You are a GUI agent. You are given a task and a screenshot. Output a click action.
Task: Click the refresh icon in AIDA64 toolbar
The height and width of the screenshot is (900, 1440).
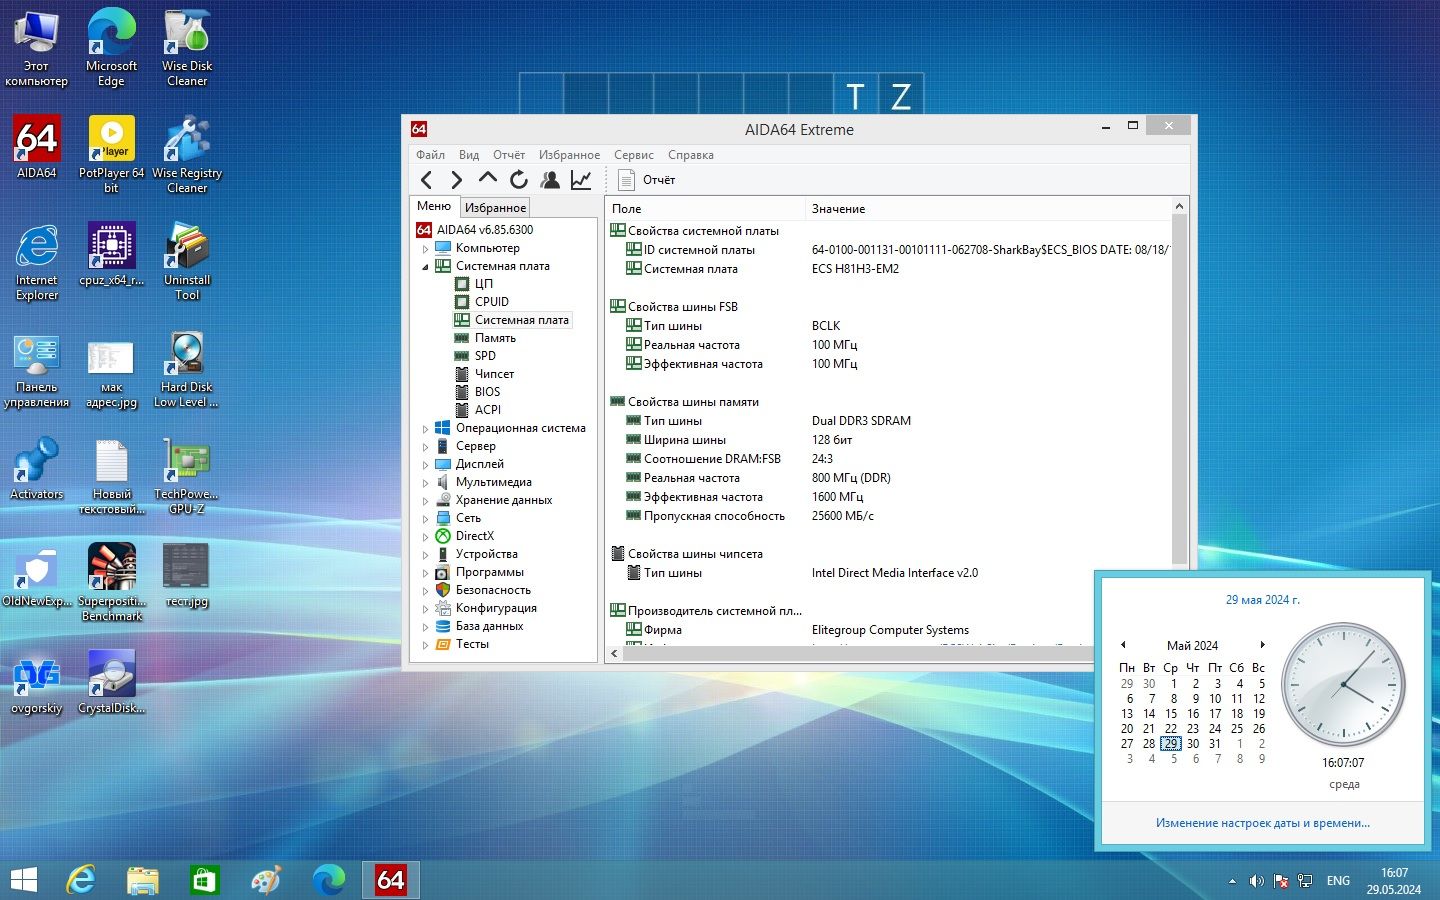[x=518, y=180]
